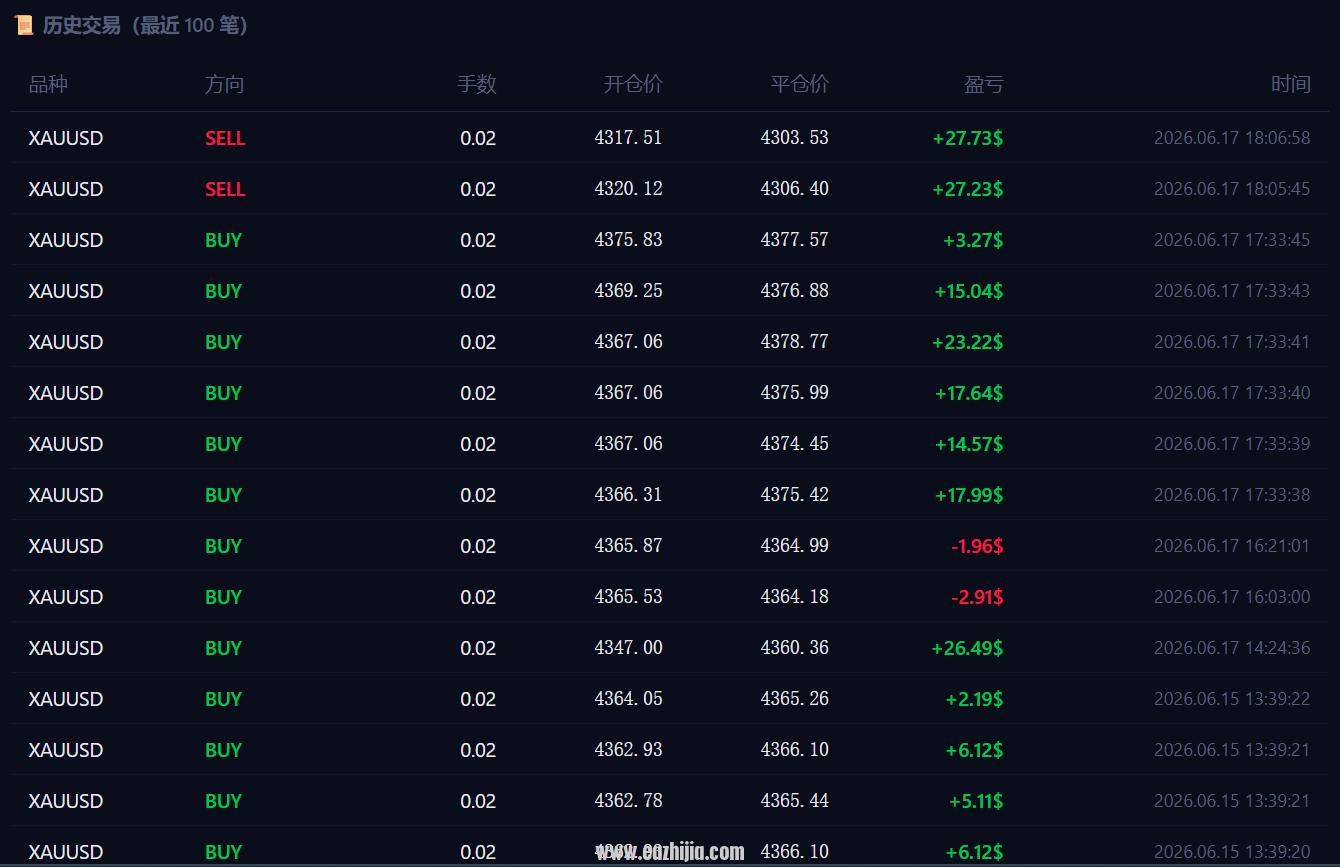Click open price 4375.83

(x=628, y=240)
